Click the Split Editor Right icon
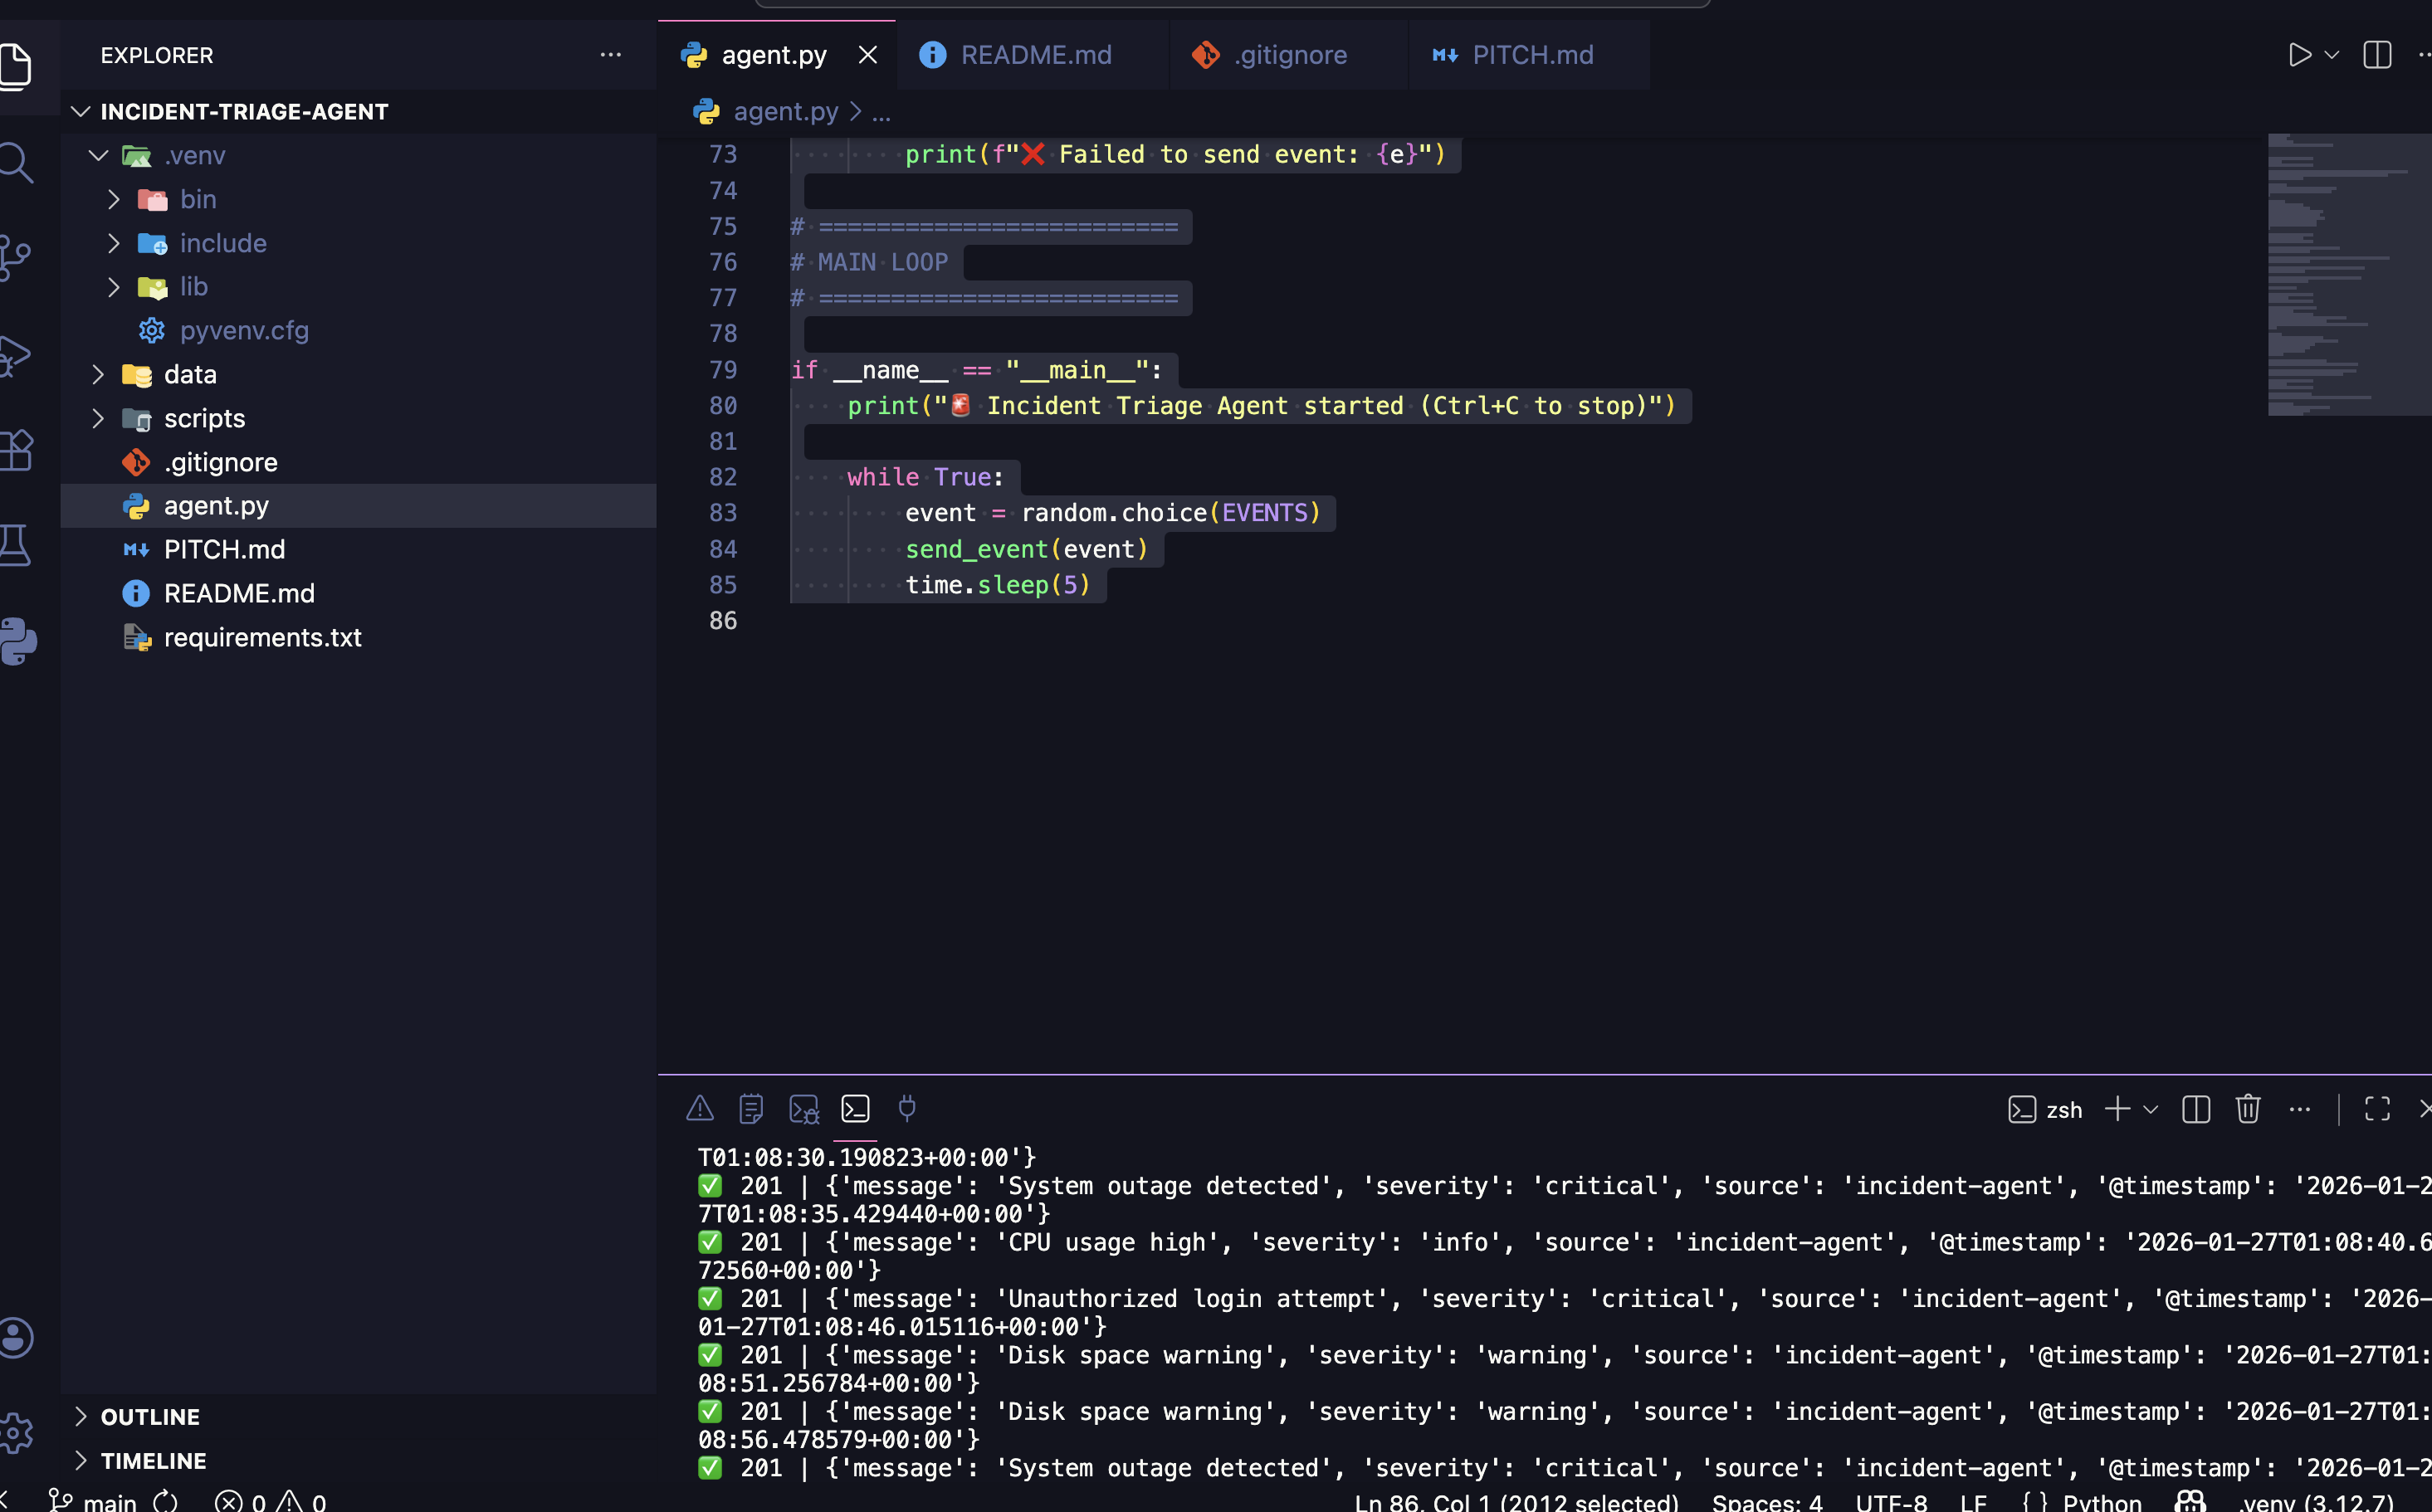The height and width of the screenshot is (1512, 2432). (2377, 55)
